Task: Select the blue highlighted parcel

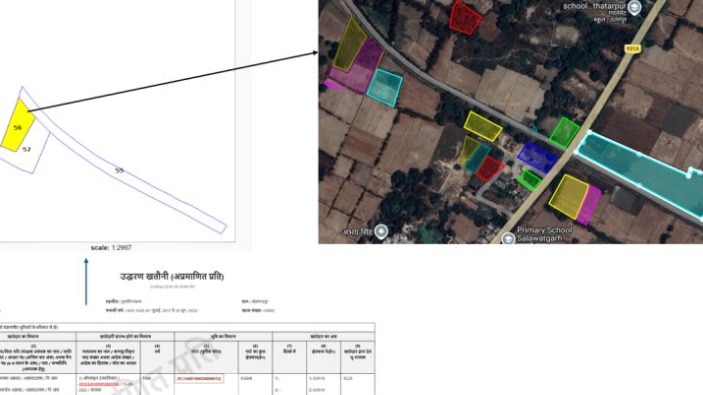Action: pos(537,157)
